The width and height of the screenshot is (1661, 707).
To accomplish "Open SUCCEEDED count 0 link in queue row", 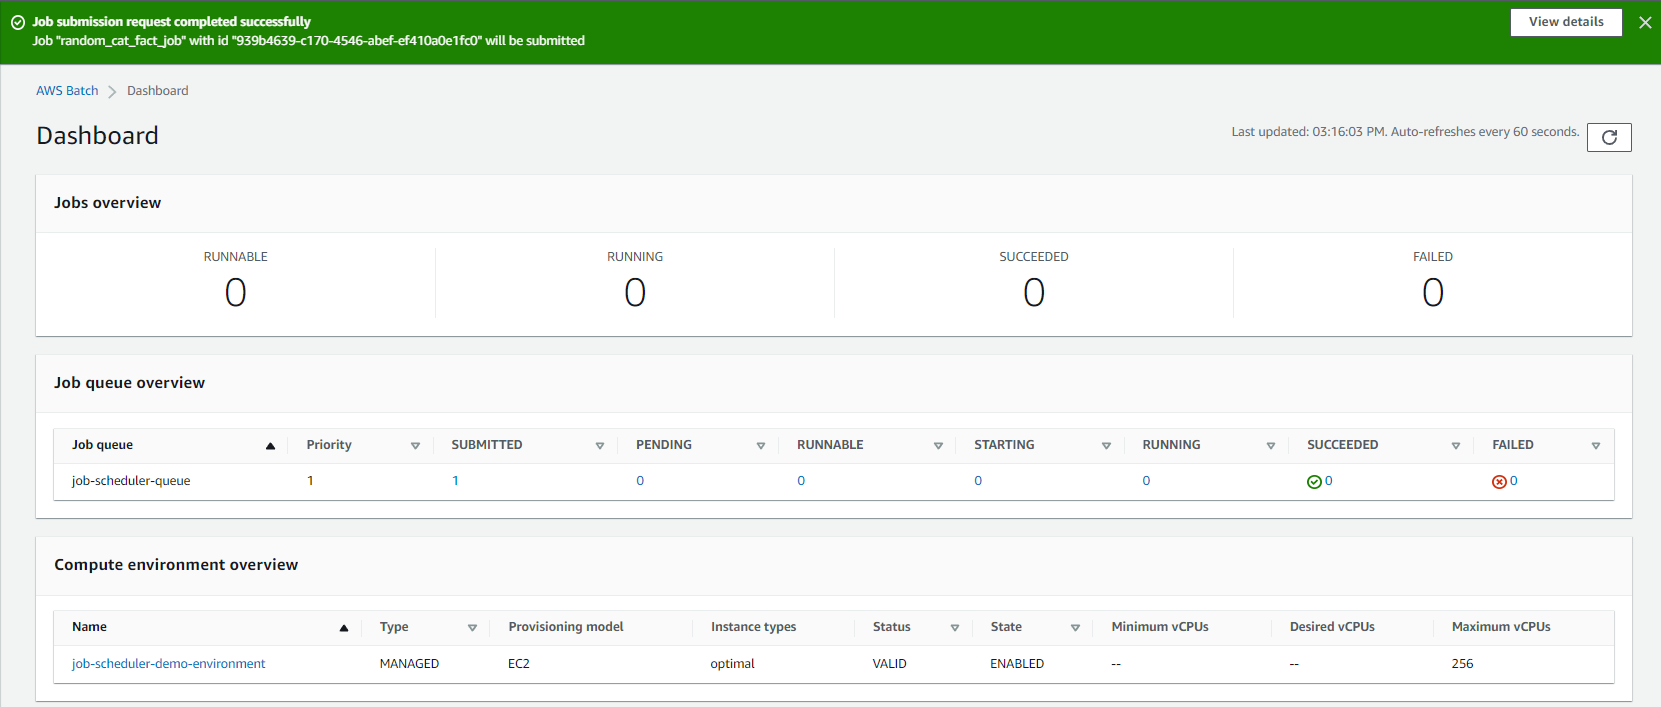I will (1328, 481).
